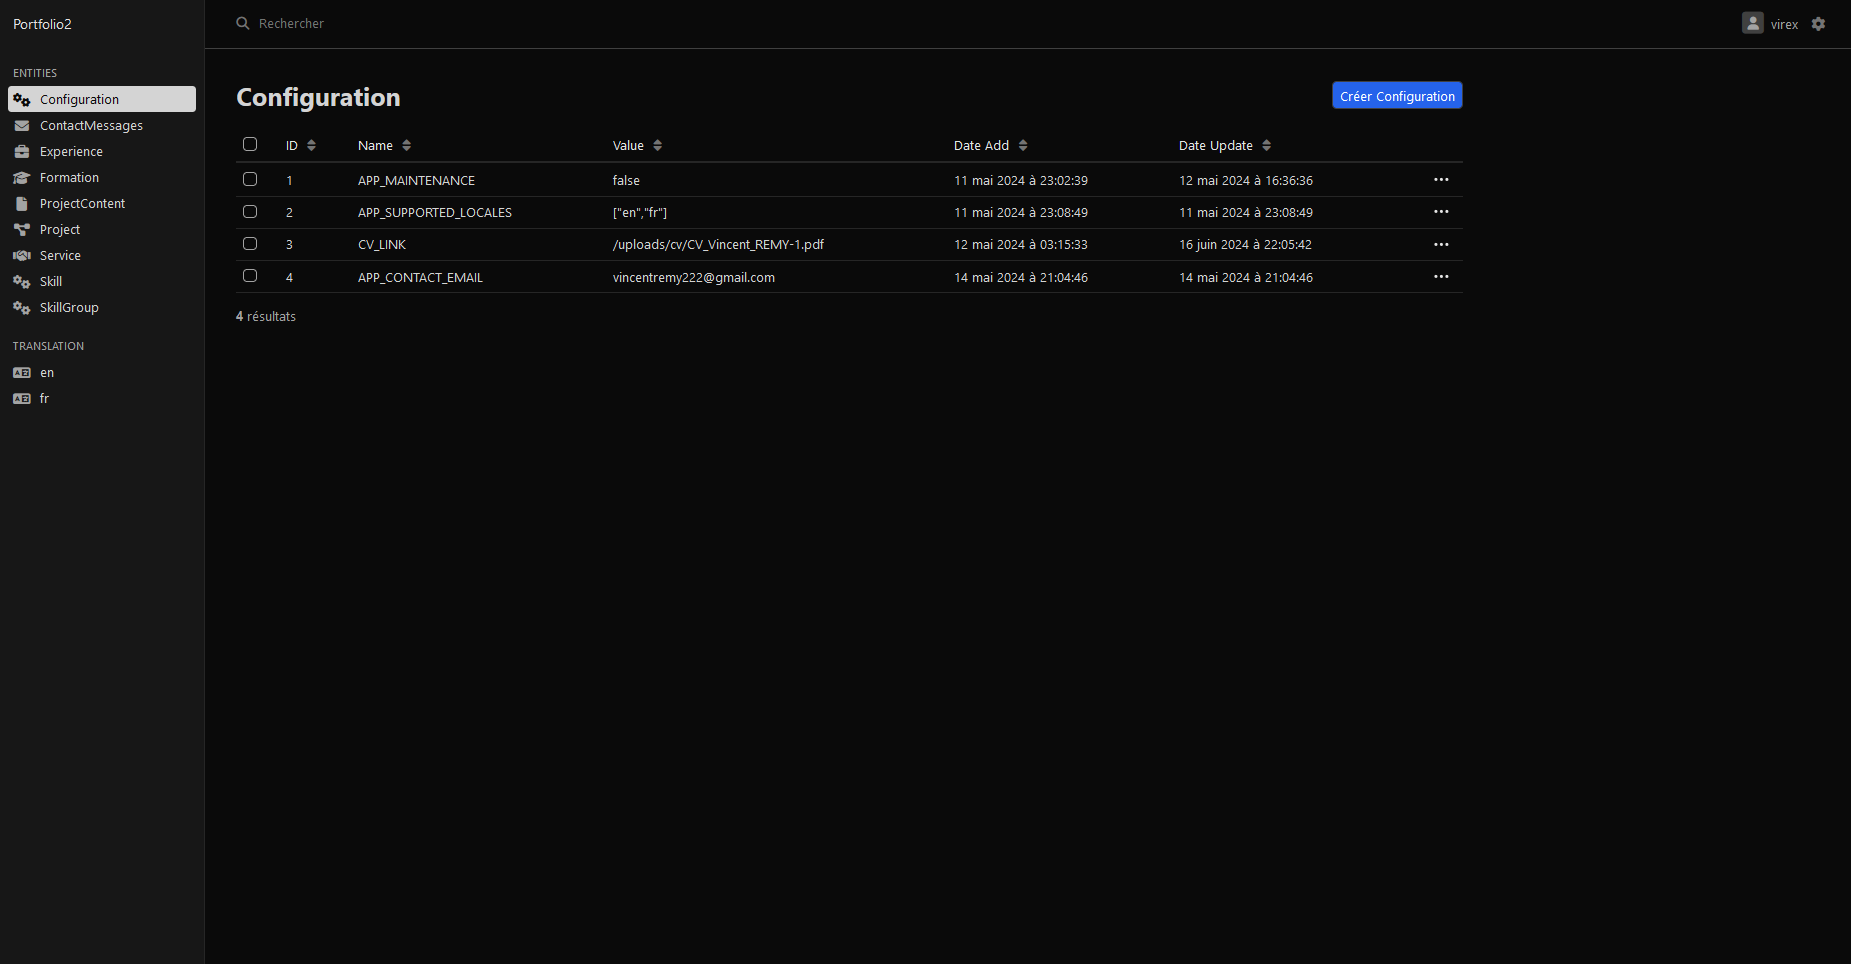Click the Name column header label
Viewport: 1851px width, 964px height.
(375, 146)
